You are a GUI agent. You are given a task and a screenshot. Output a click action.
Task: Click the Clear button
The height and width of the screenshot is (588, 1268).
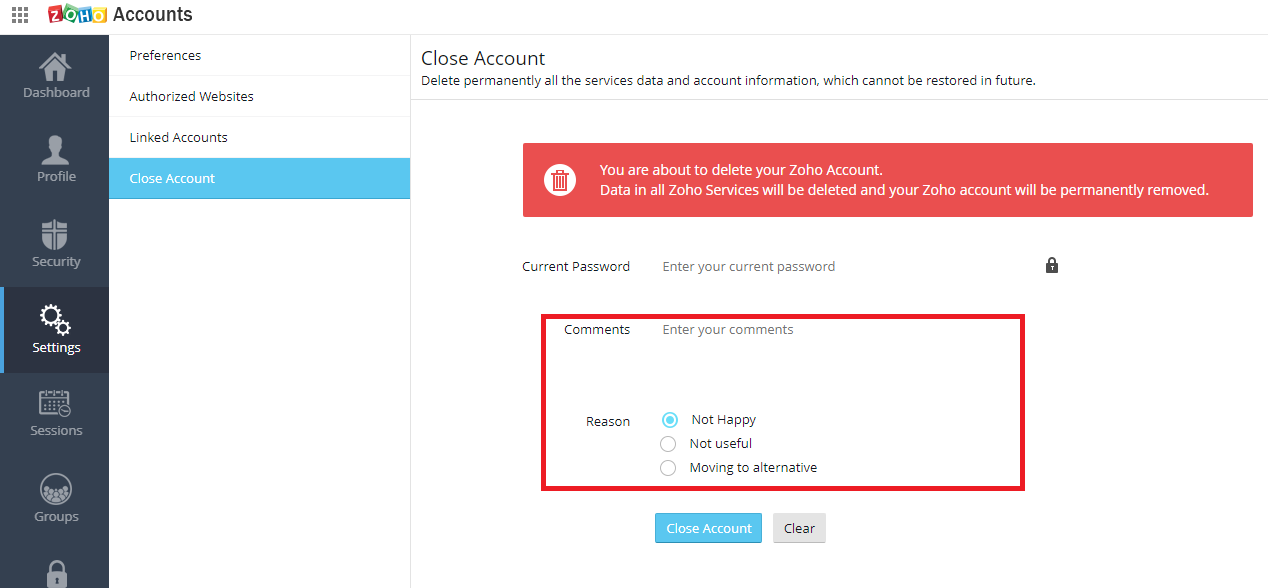coord(799,529)
